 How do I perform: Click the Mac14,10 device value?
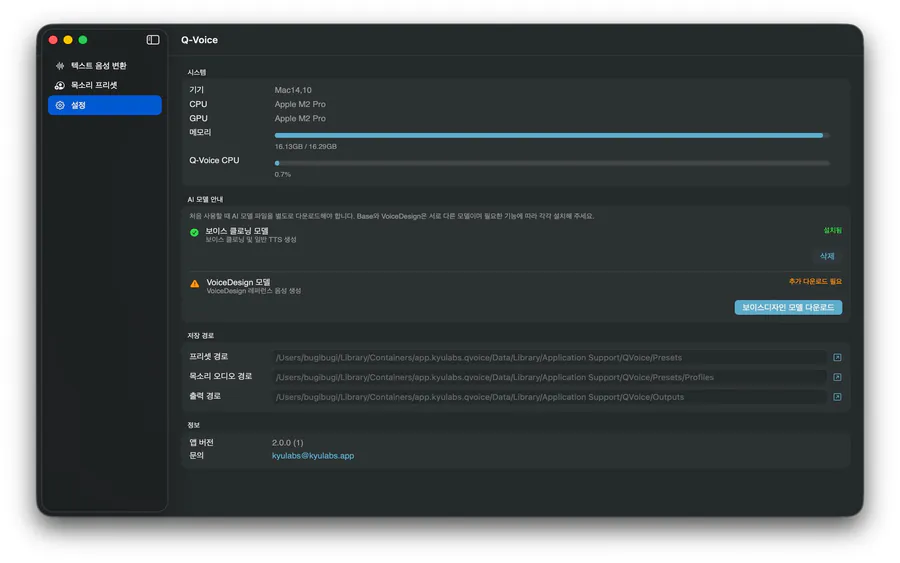tap(293, 90)
